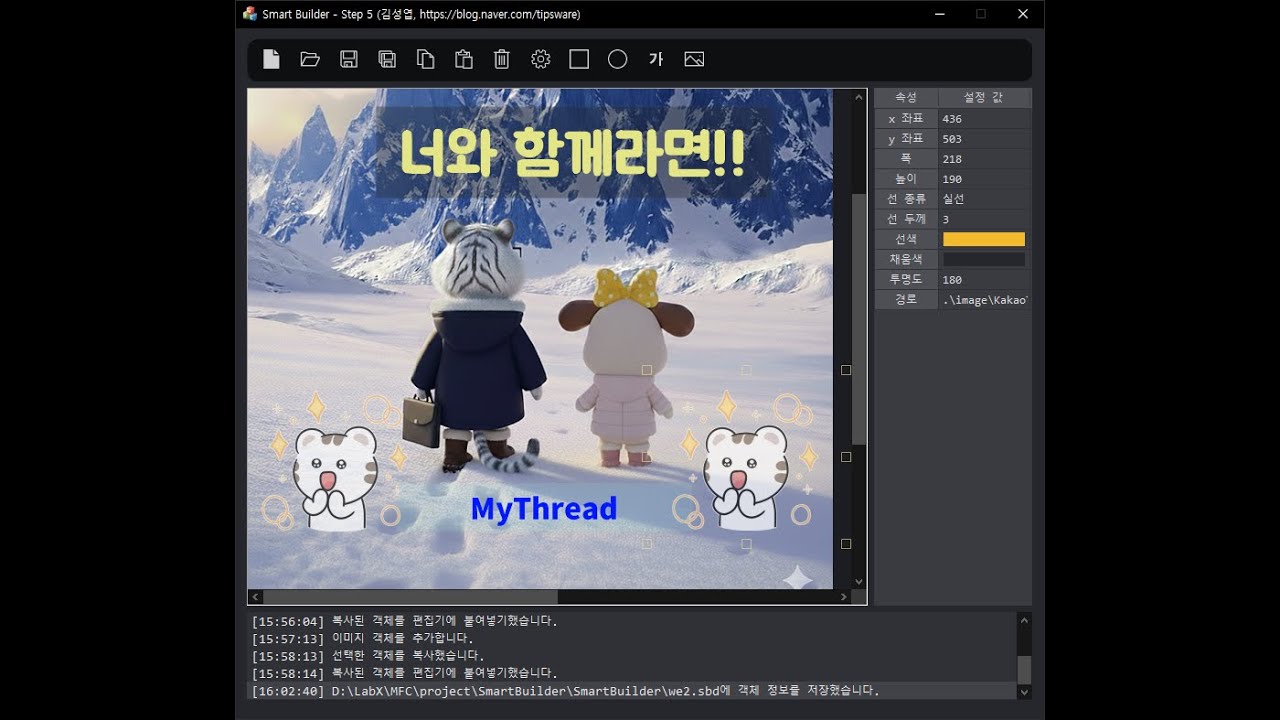This screenshot has height=720, width=1280.
Task: Click the Smart Builder app icon in the title bar
Action: [x=250, y=14]
